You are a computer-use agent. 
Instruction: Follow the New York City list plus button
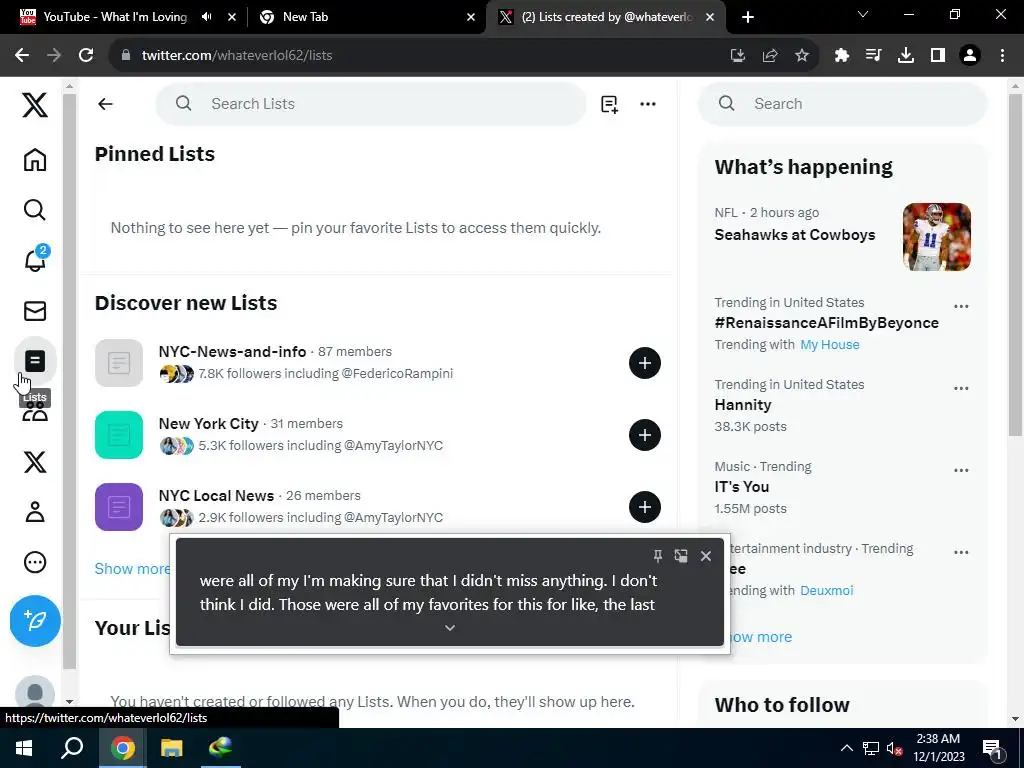click(x=645, y=435)
